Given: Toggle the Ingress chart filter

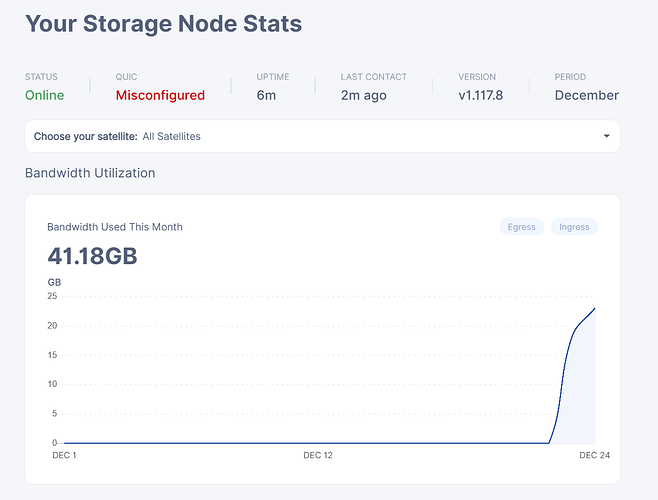Looking at the screenshot, I should coord(574,227).
